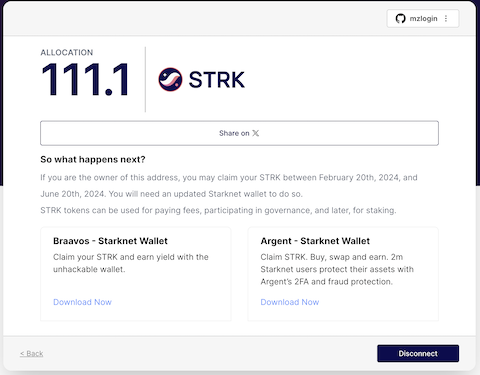
Task: Click the Starknet STRK token logo
Action: tap(170, 79)
